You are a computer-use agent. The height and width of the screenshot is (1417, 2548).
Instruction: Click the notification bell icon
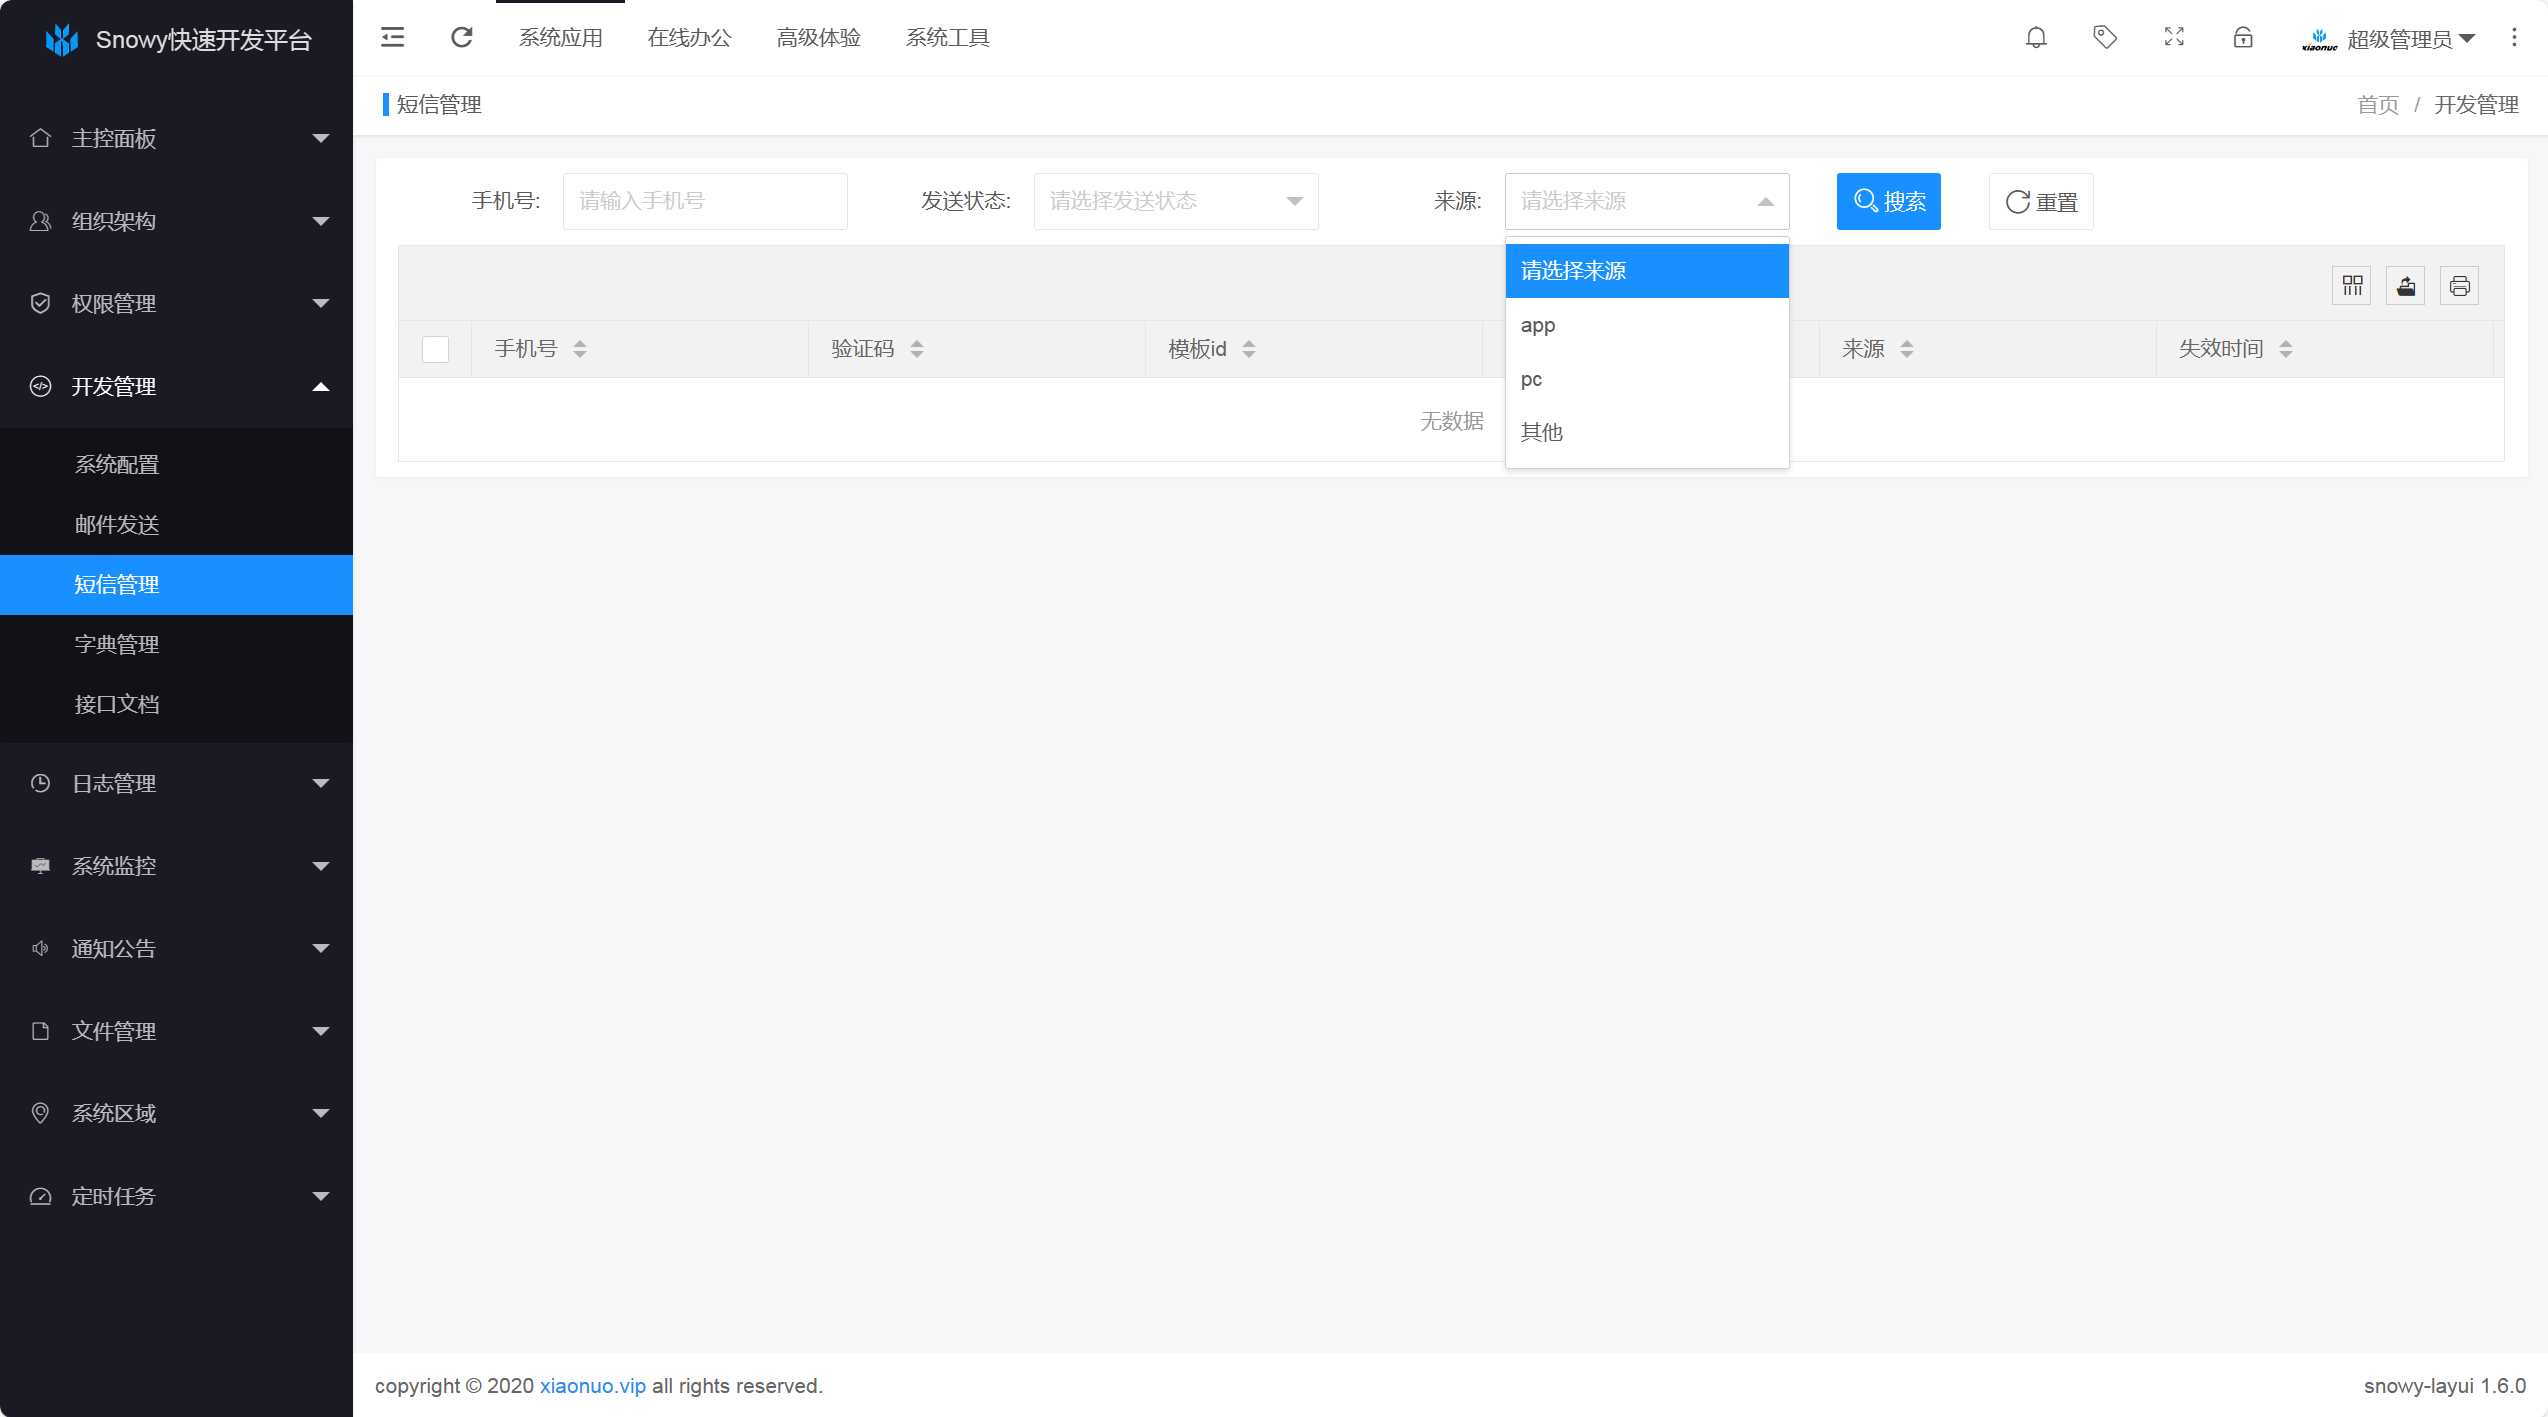click(2036, 38)
